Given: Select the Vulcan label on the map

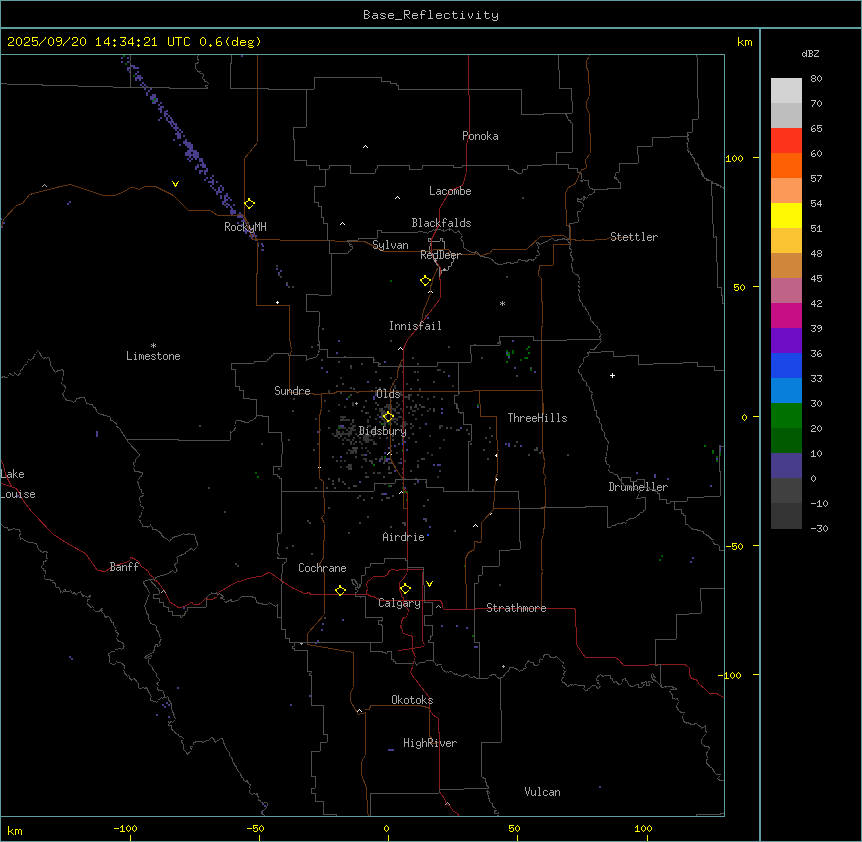Looking at the screenshot, I should coord(542,792).
